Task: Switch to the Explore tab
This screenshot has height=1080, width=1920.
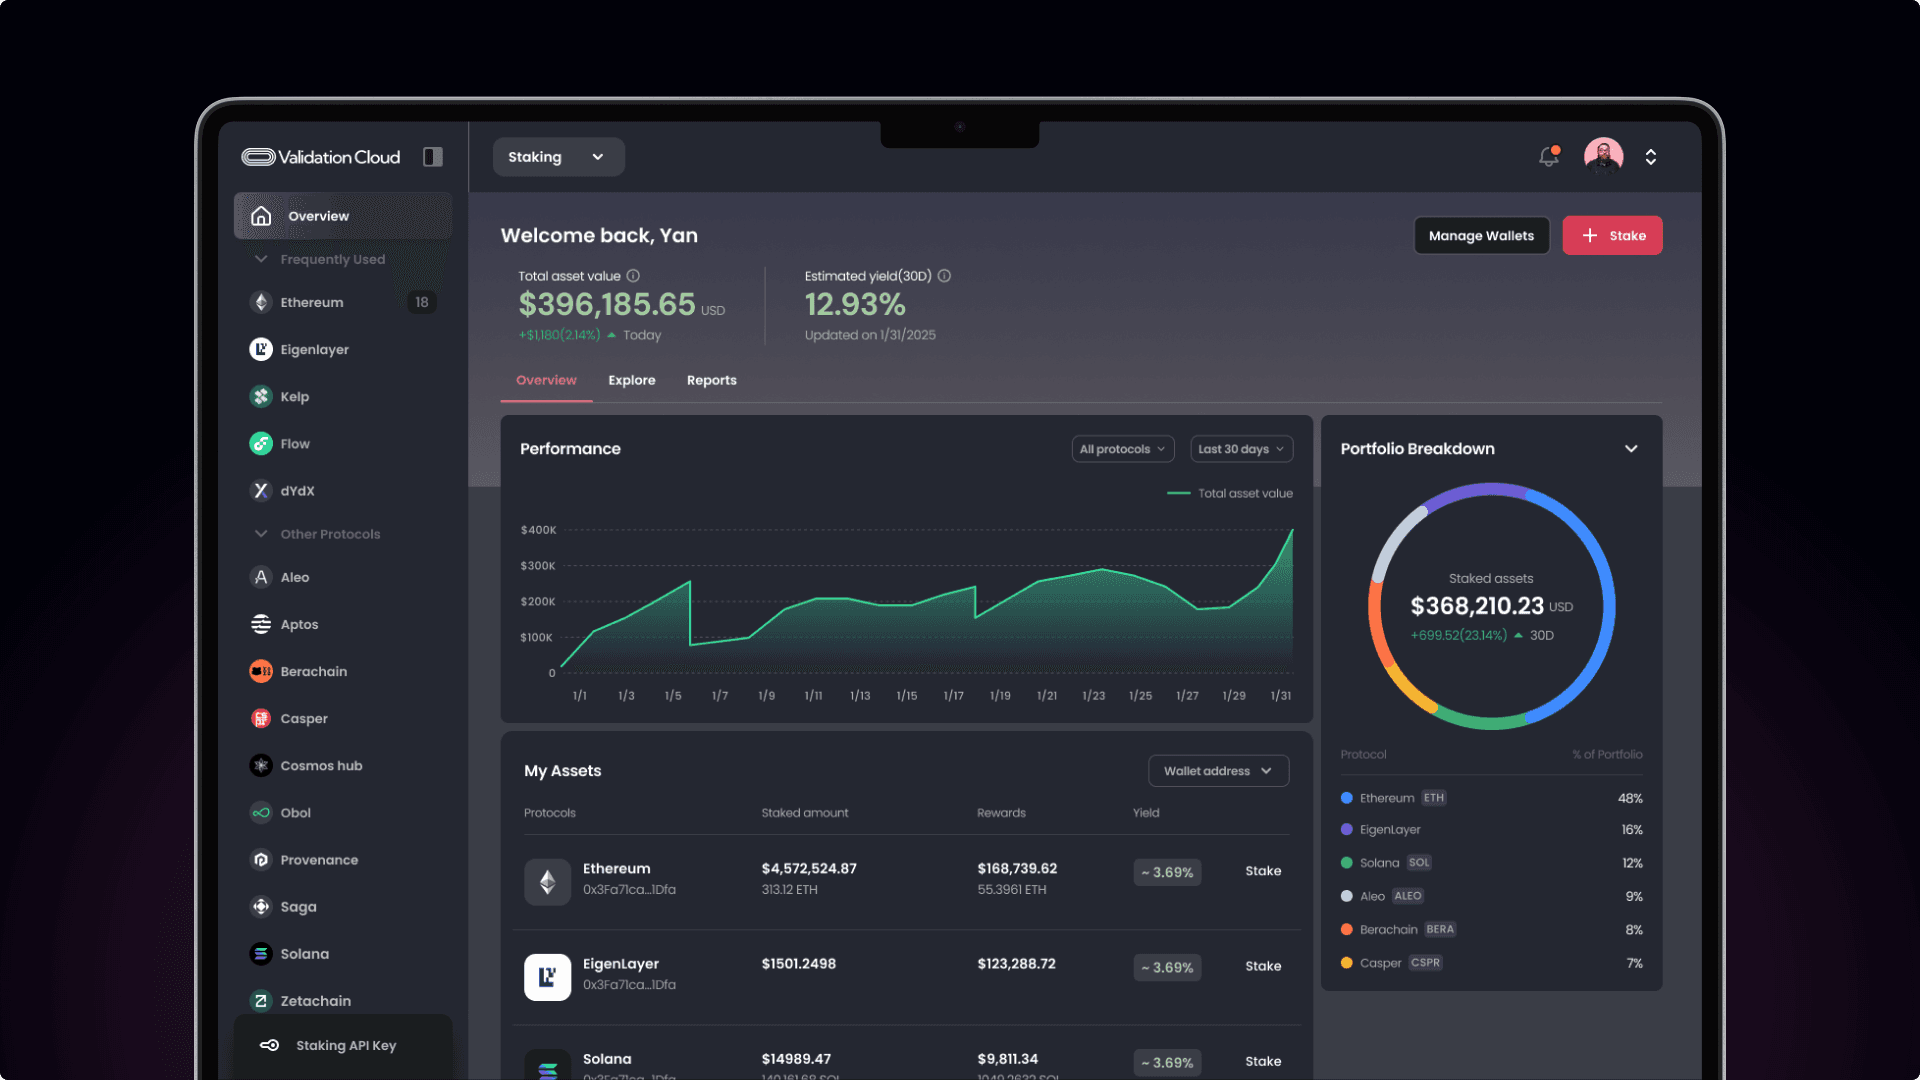Action: coord(631,380)
